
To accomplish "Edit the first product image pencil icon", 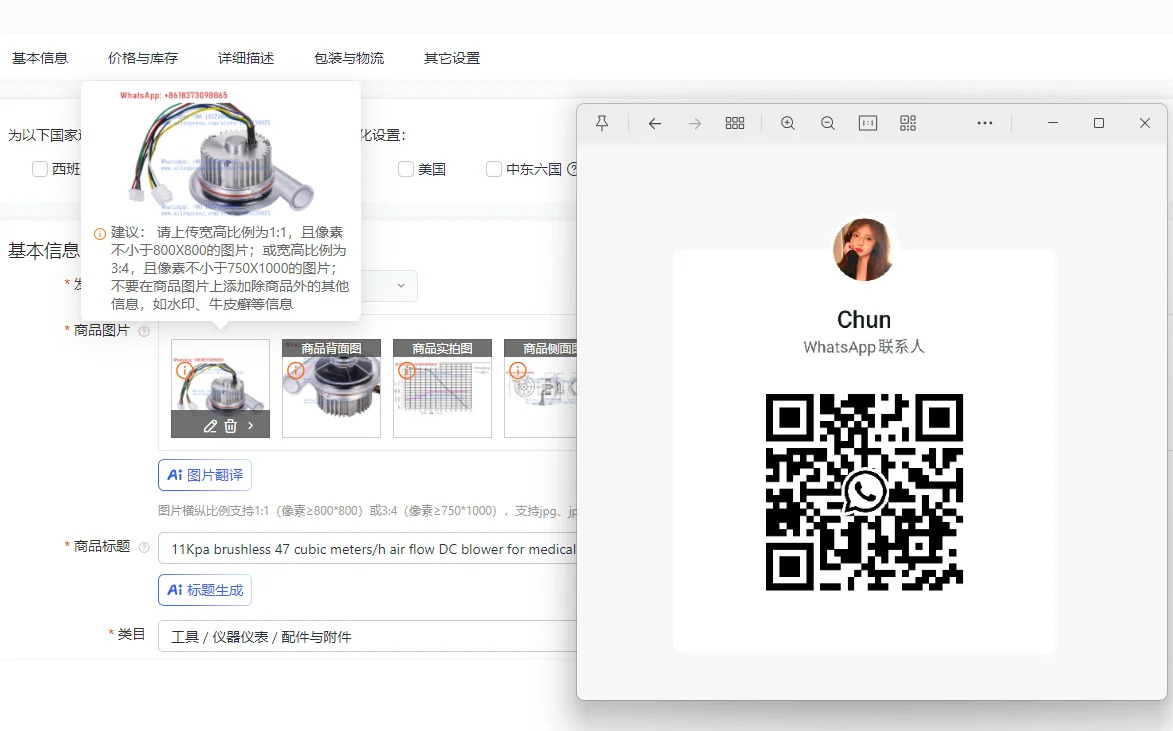I will click(x=210, y=426).
